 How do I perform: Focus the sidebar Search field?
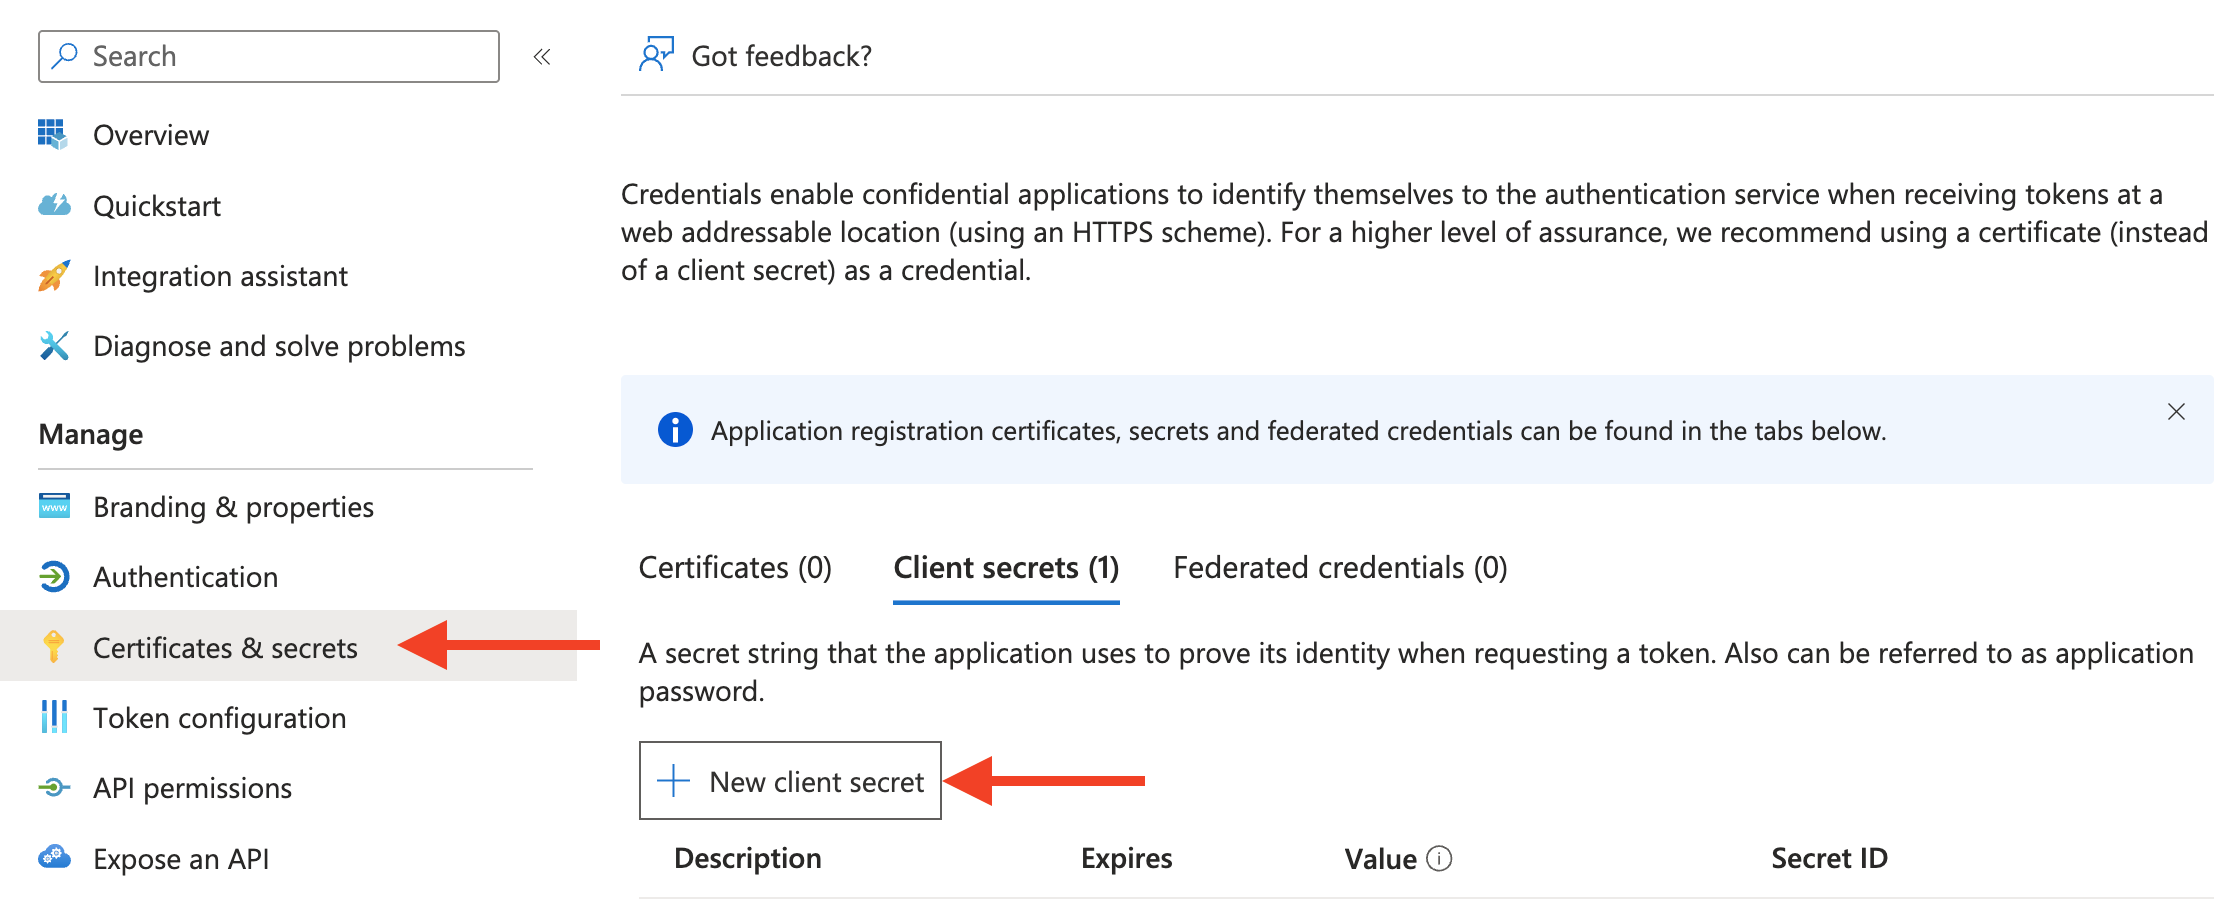click(x=269, y=56)
